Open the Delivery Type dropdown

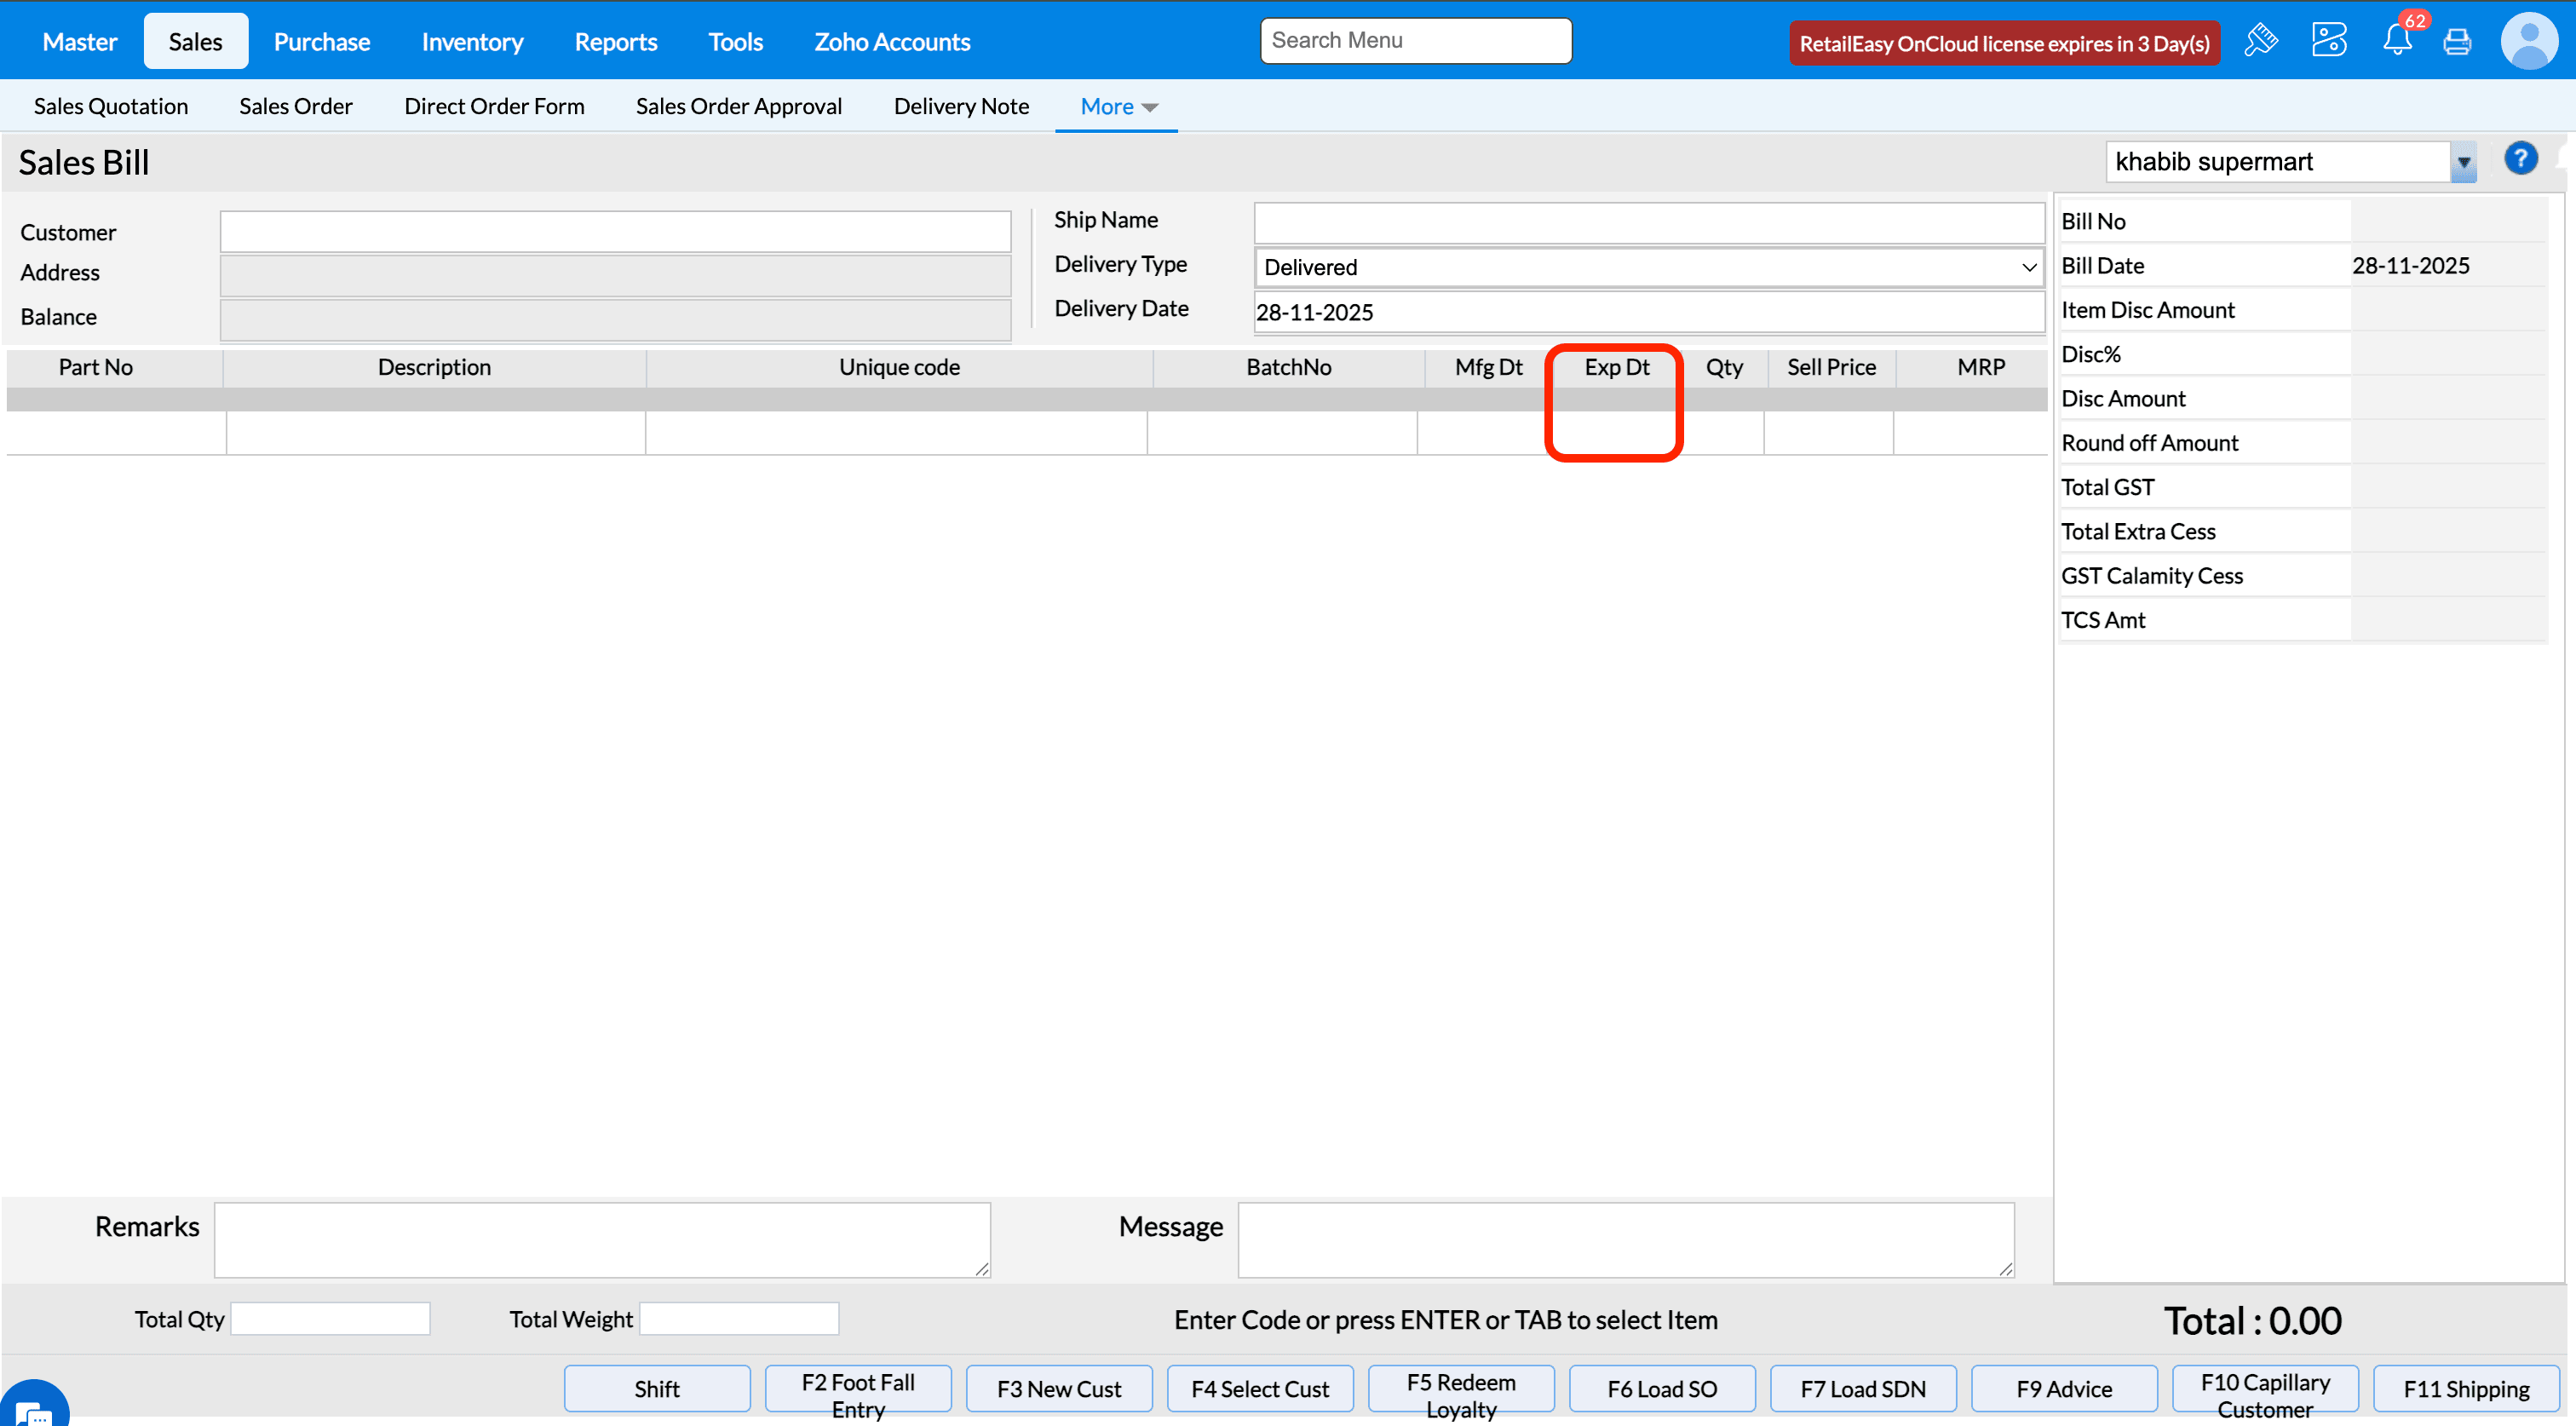click(1648, 267)
